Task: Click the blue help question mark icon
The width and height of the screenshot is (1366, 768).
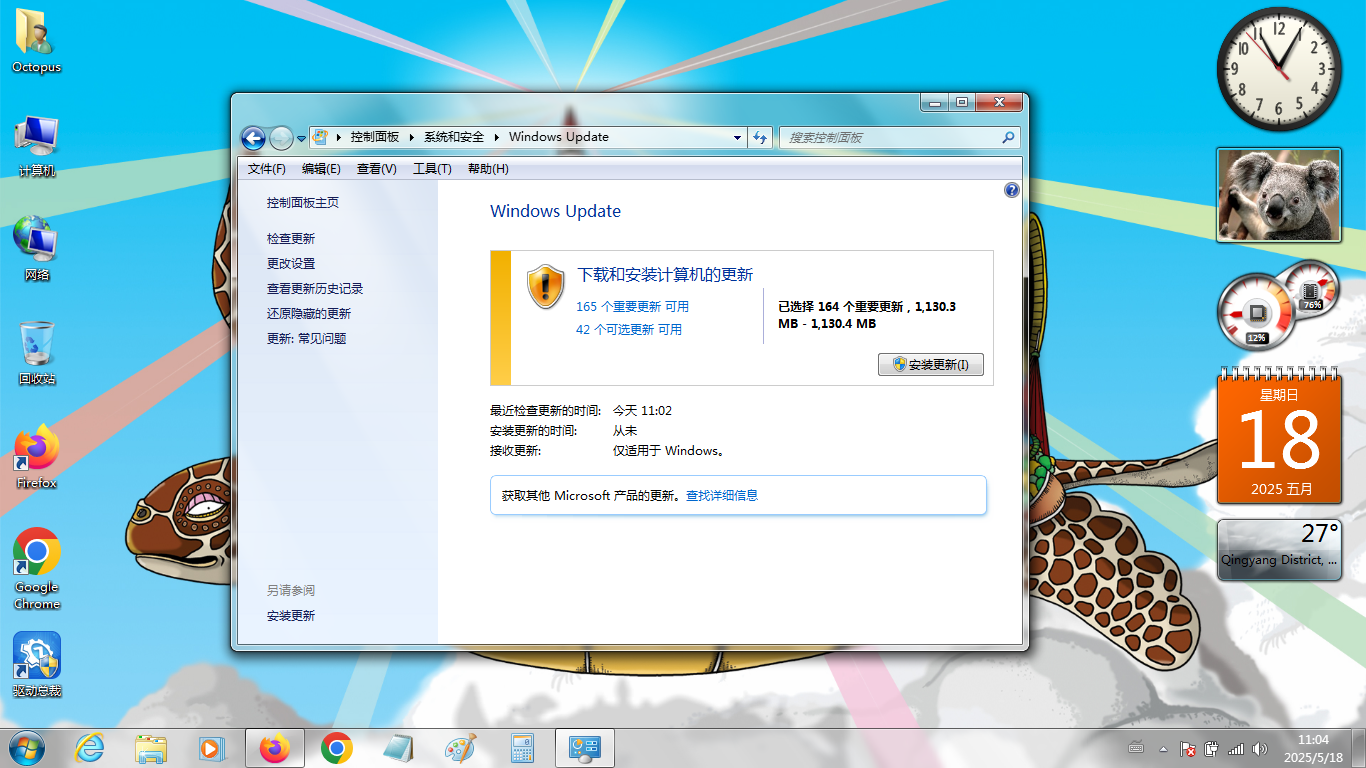Action: [x=1011, y=190]
